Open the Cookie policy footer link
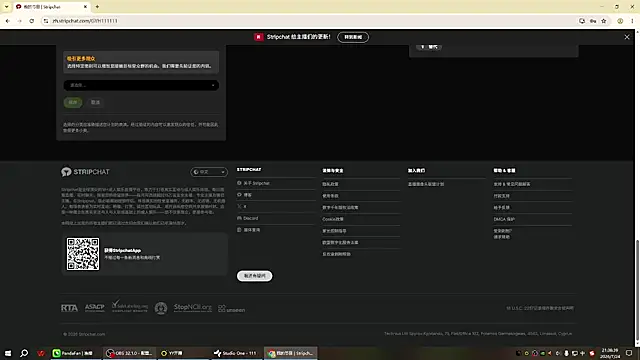Viewport: 640px width, 360px height. pyautogui.click(x=333, y=219)
